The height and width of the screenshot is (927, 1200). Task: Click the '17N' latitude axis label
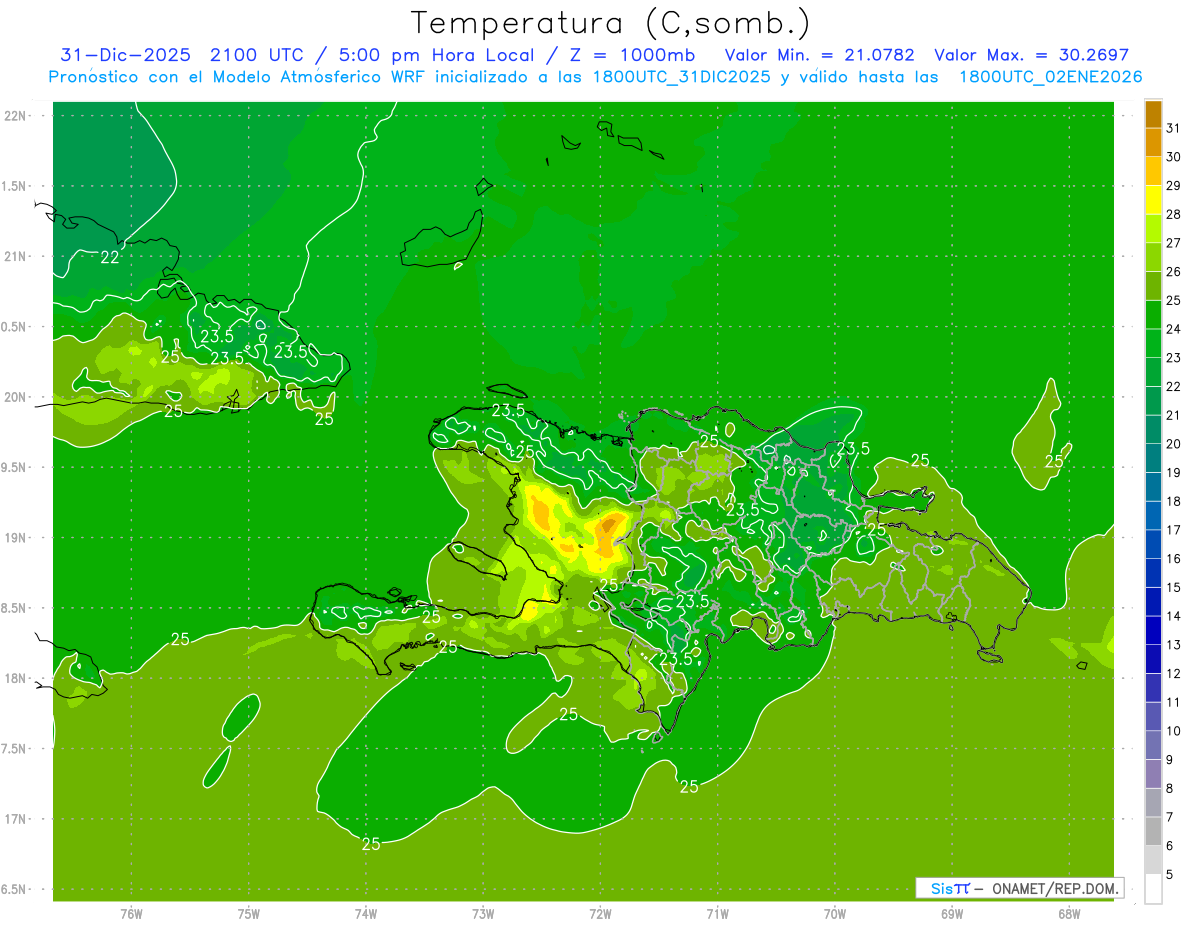(x=16, y=819)
